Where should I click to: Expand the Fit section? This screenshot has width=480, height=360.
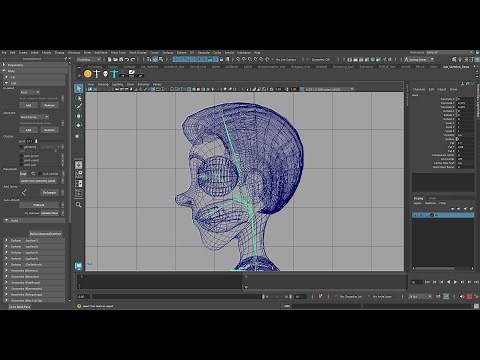pos(7,77)
